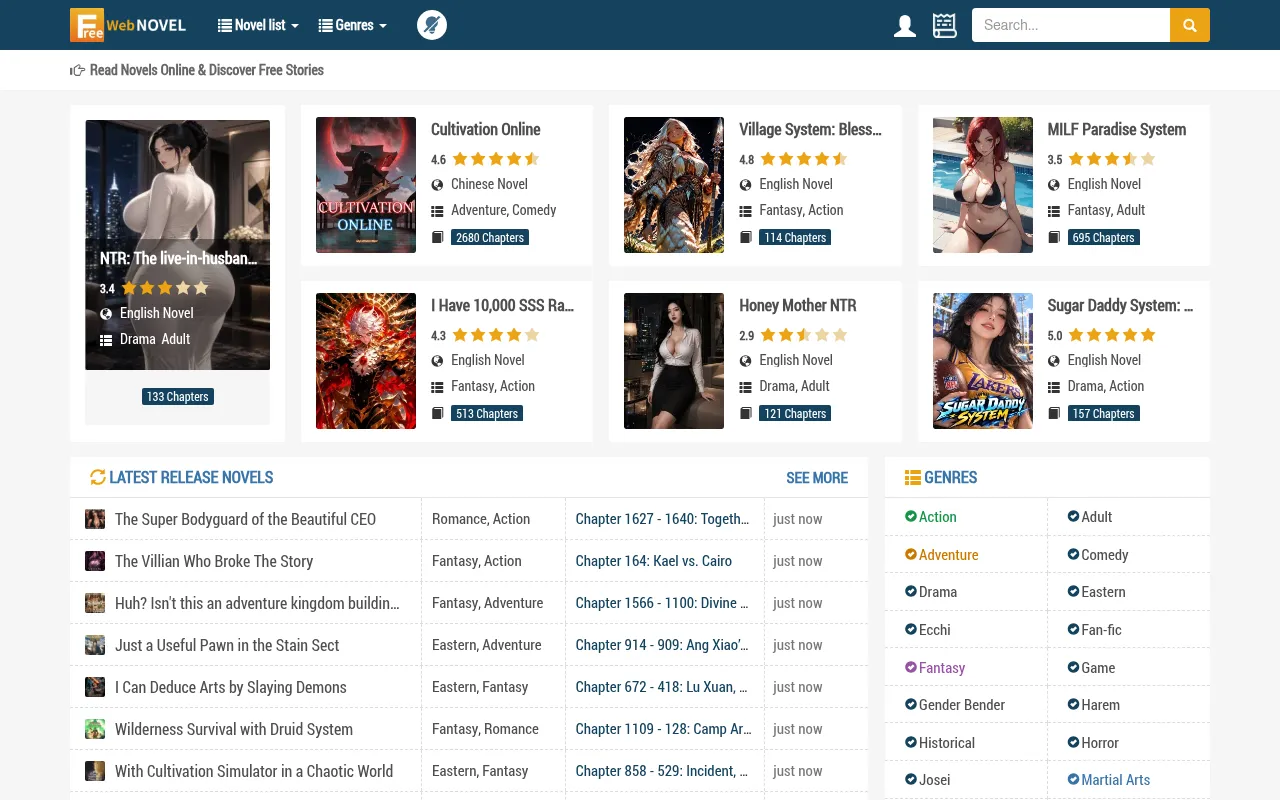Screen dimensions: 1280x800
Task: Open the Honey Mother NTR title link
Action: [x=798, y=305]
